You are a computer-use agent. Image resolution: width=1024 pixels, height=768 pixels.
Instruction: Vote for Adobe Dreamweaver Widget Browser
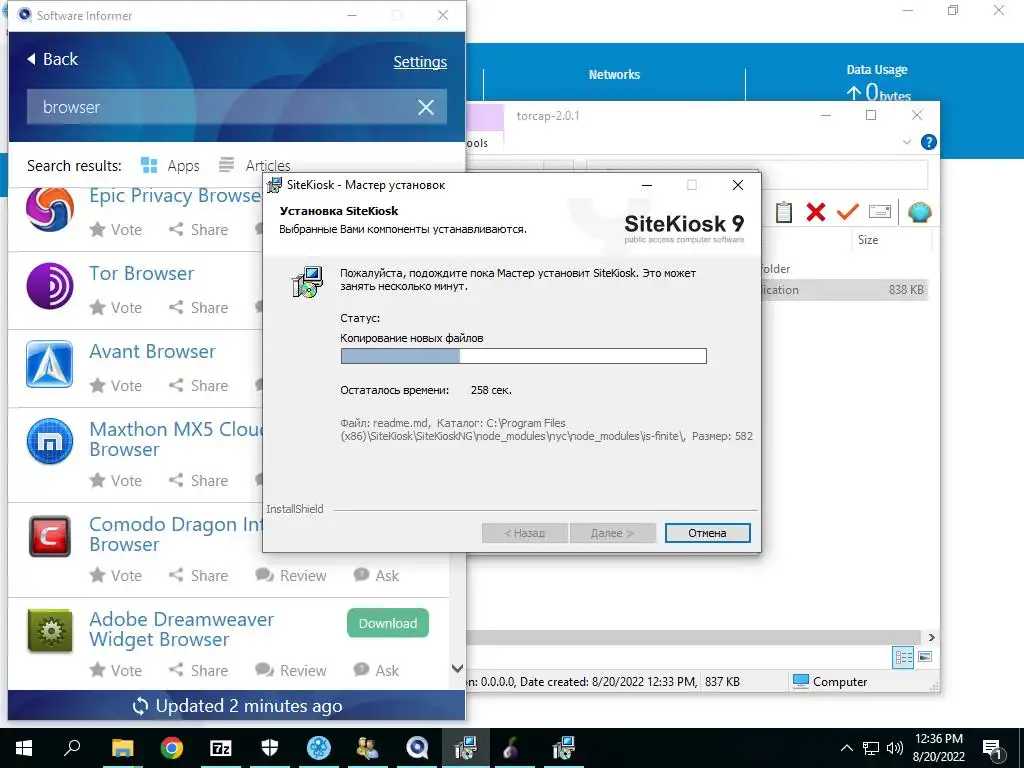point(116,671)
